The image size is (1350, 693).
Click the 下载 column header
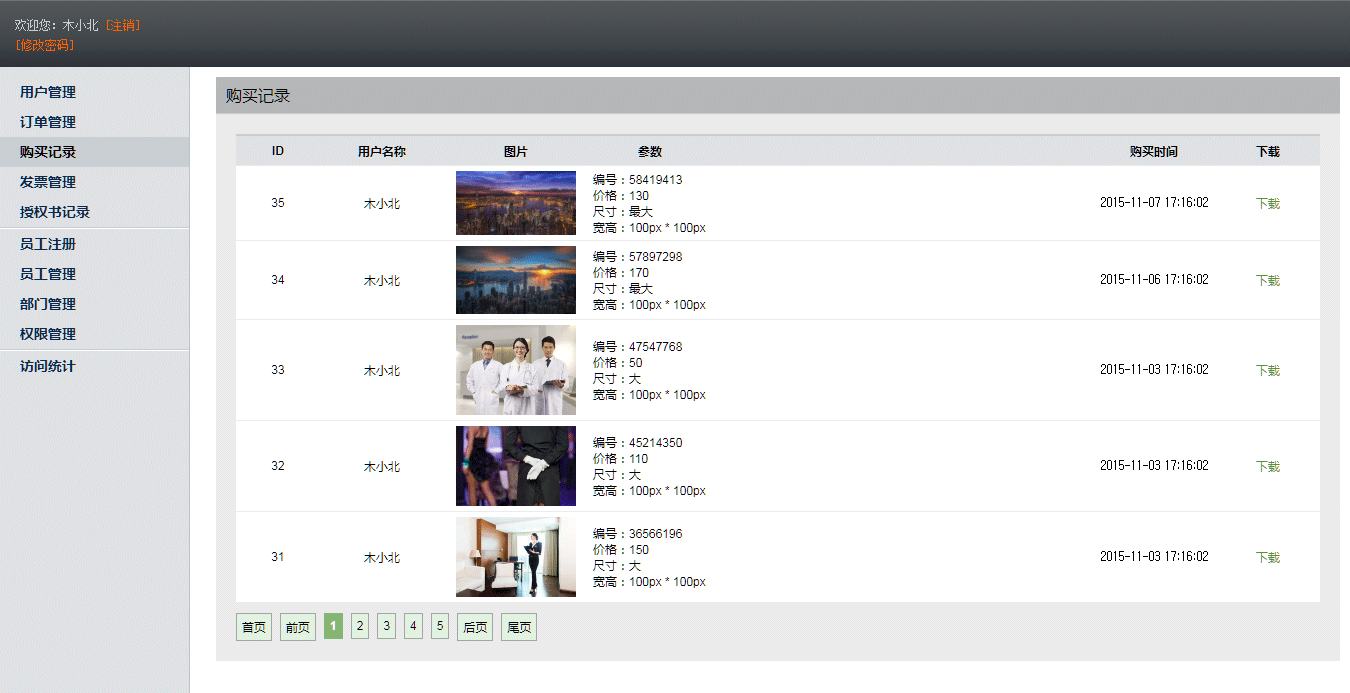click(1268, 152)
